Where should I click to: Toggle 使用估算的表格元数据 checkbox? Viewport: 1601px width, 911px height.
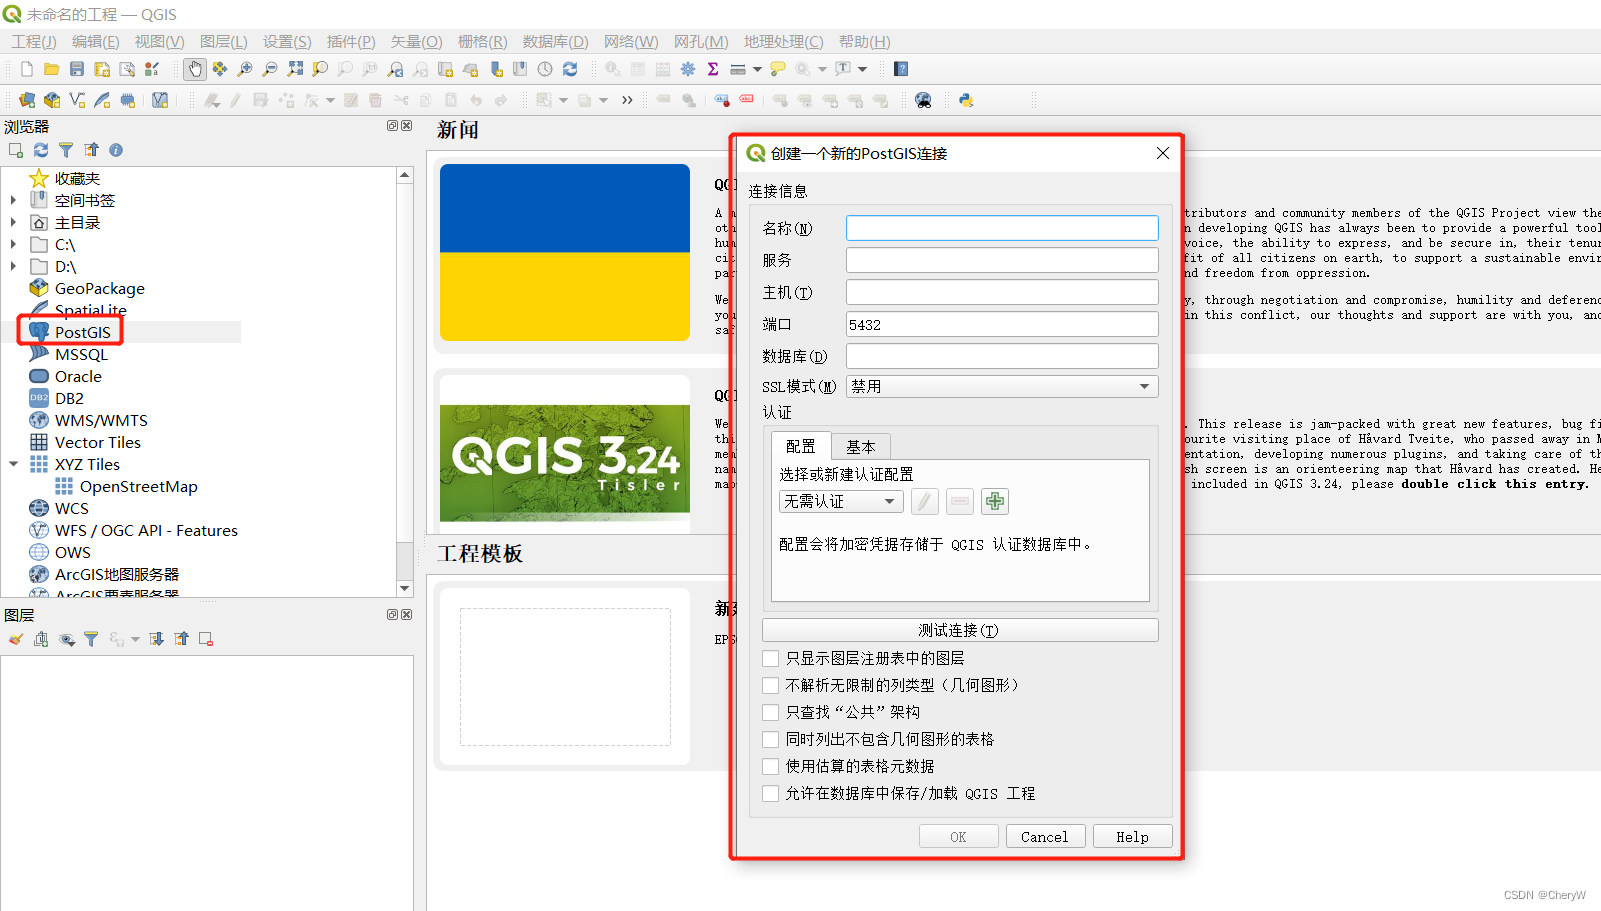[770, 766]
